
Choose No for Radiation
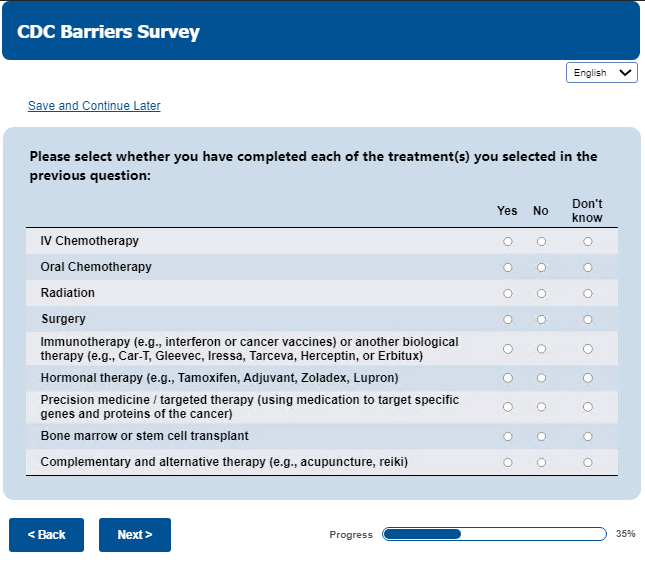[x=541, y=293]
